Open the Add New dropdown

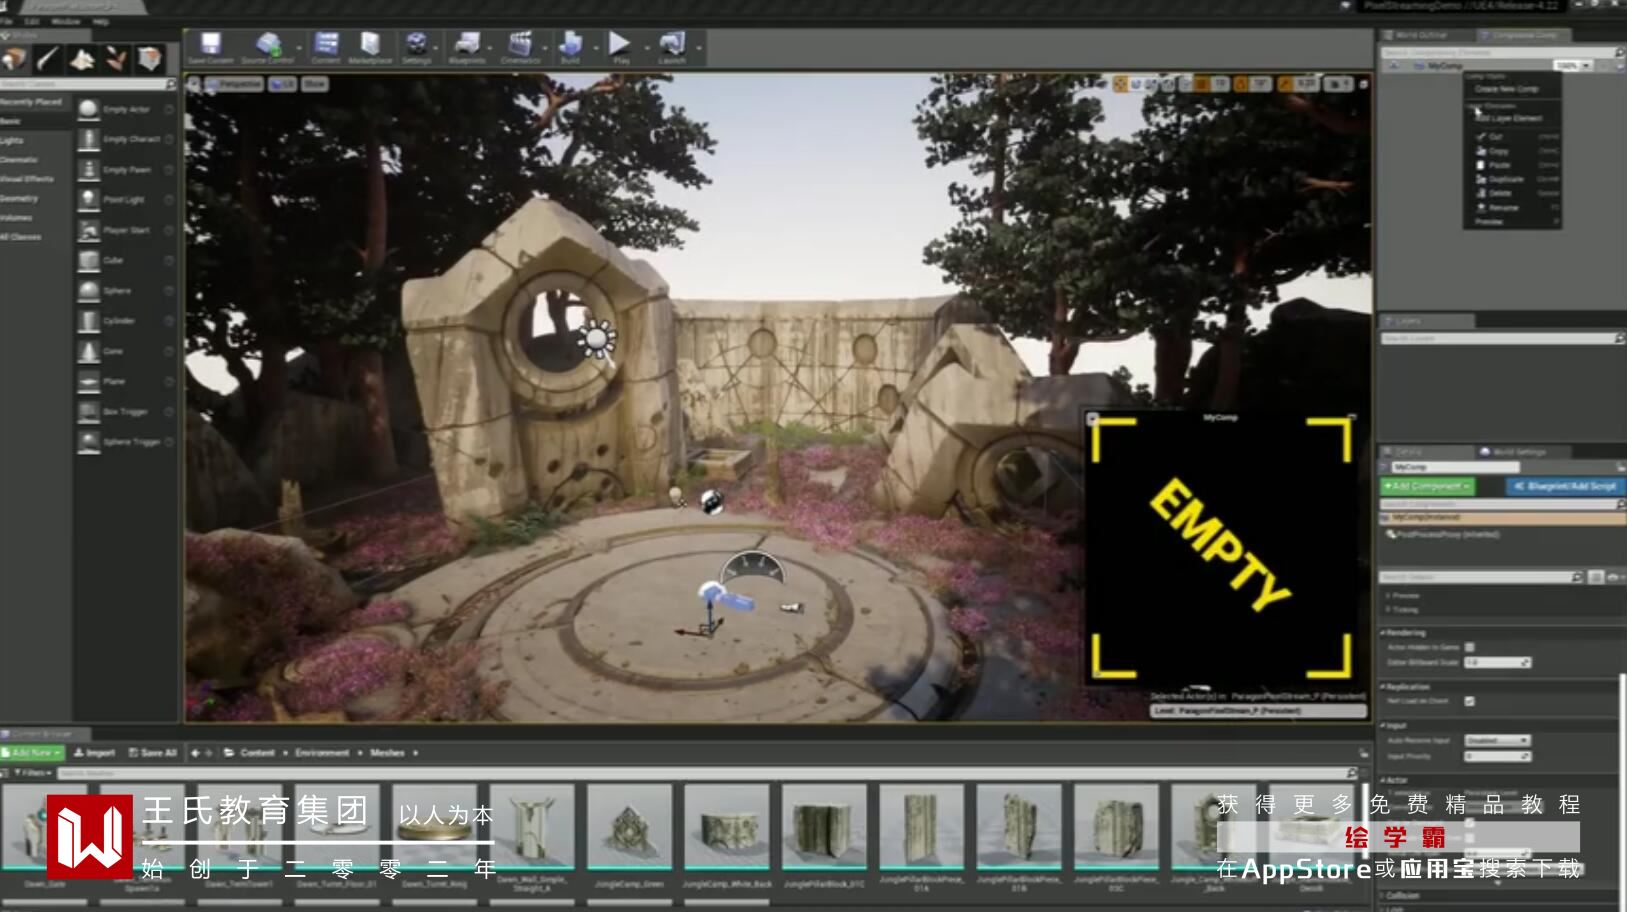[32, 752]
